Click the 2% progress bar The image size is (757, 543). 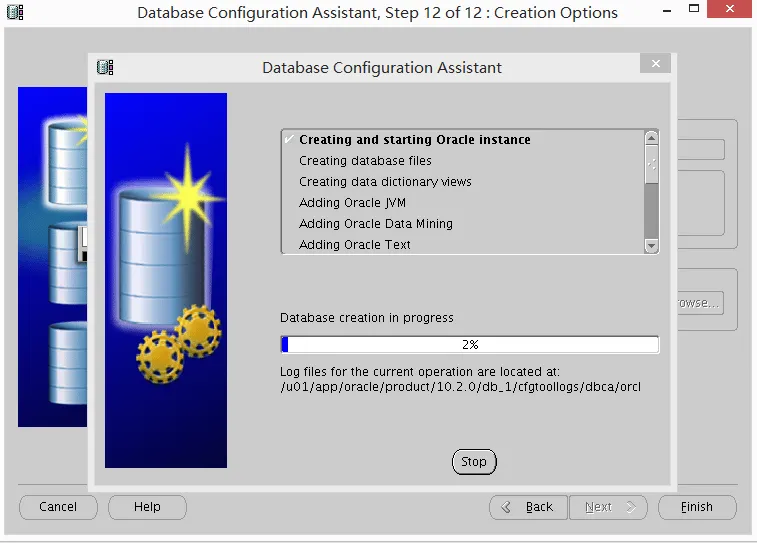tap(469, 345)
